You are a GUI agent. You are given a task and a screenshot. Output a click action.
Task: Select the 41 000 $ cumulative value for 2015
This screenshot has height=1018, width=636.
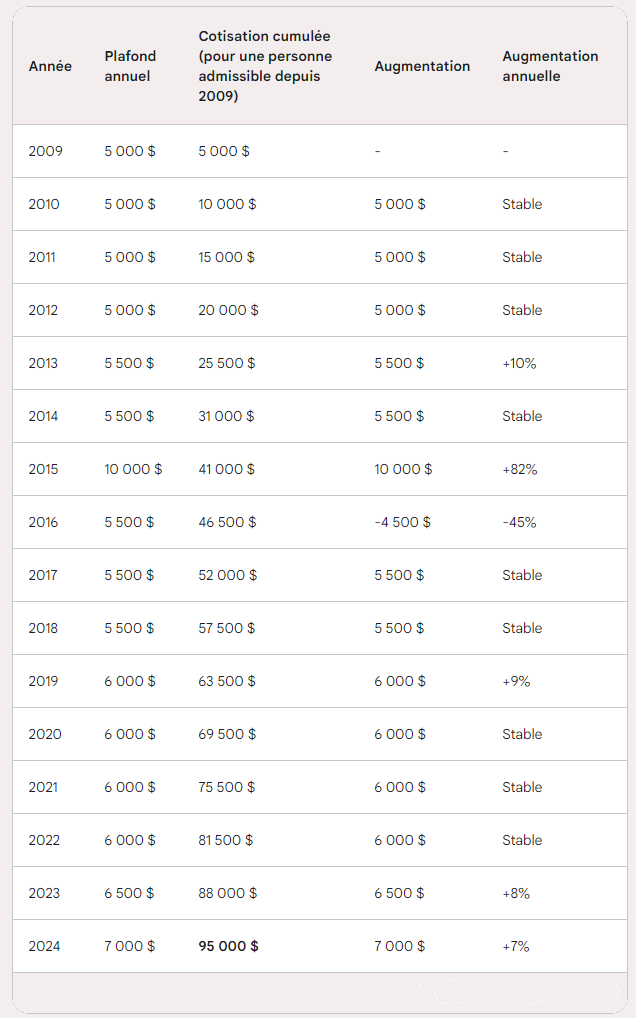(x=226, y=469)
